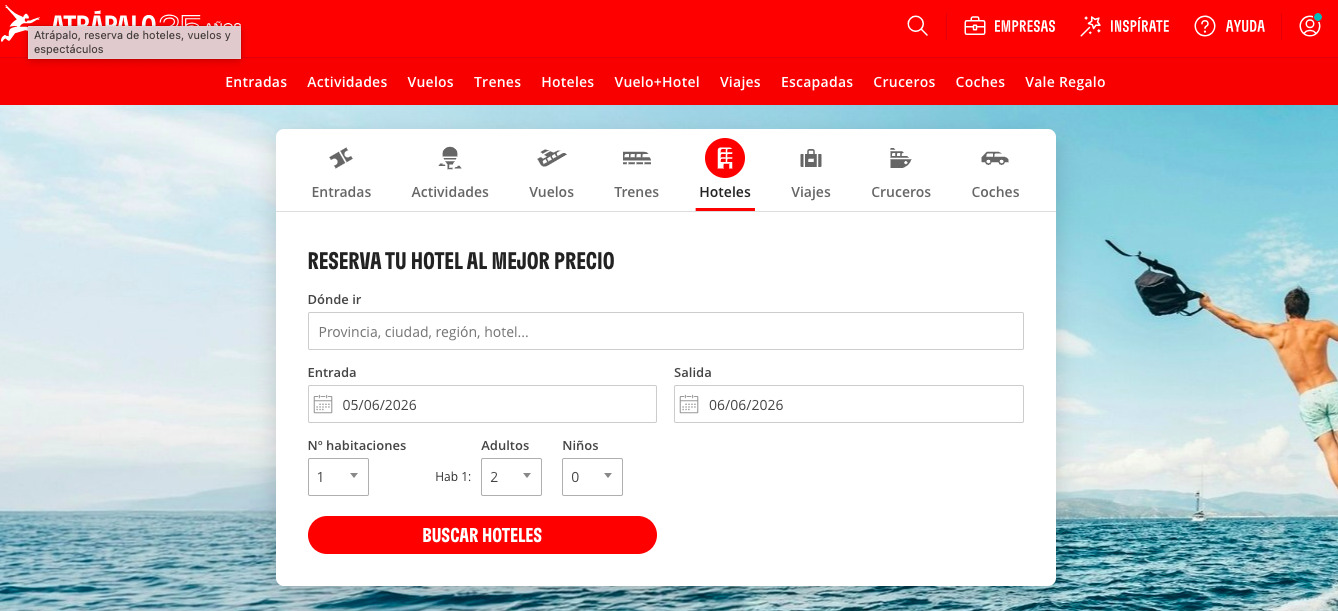Click the Salida calendar icon
Image resolution: width=1338 pixels, height=611 pixels.
click(x=689, y=404)
